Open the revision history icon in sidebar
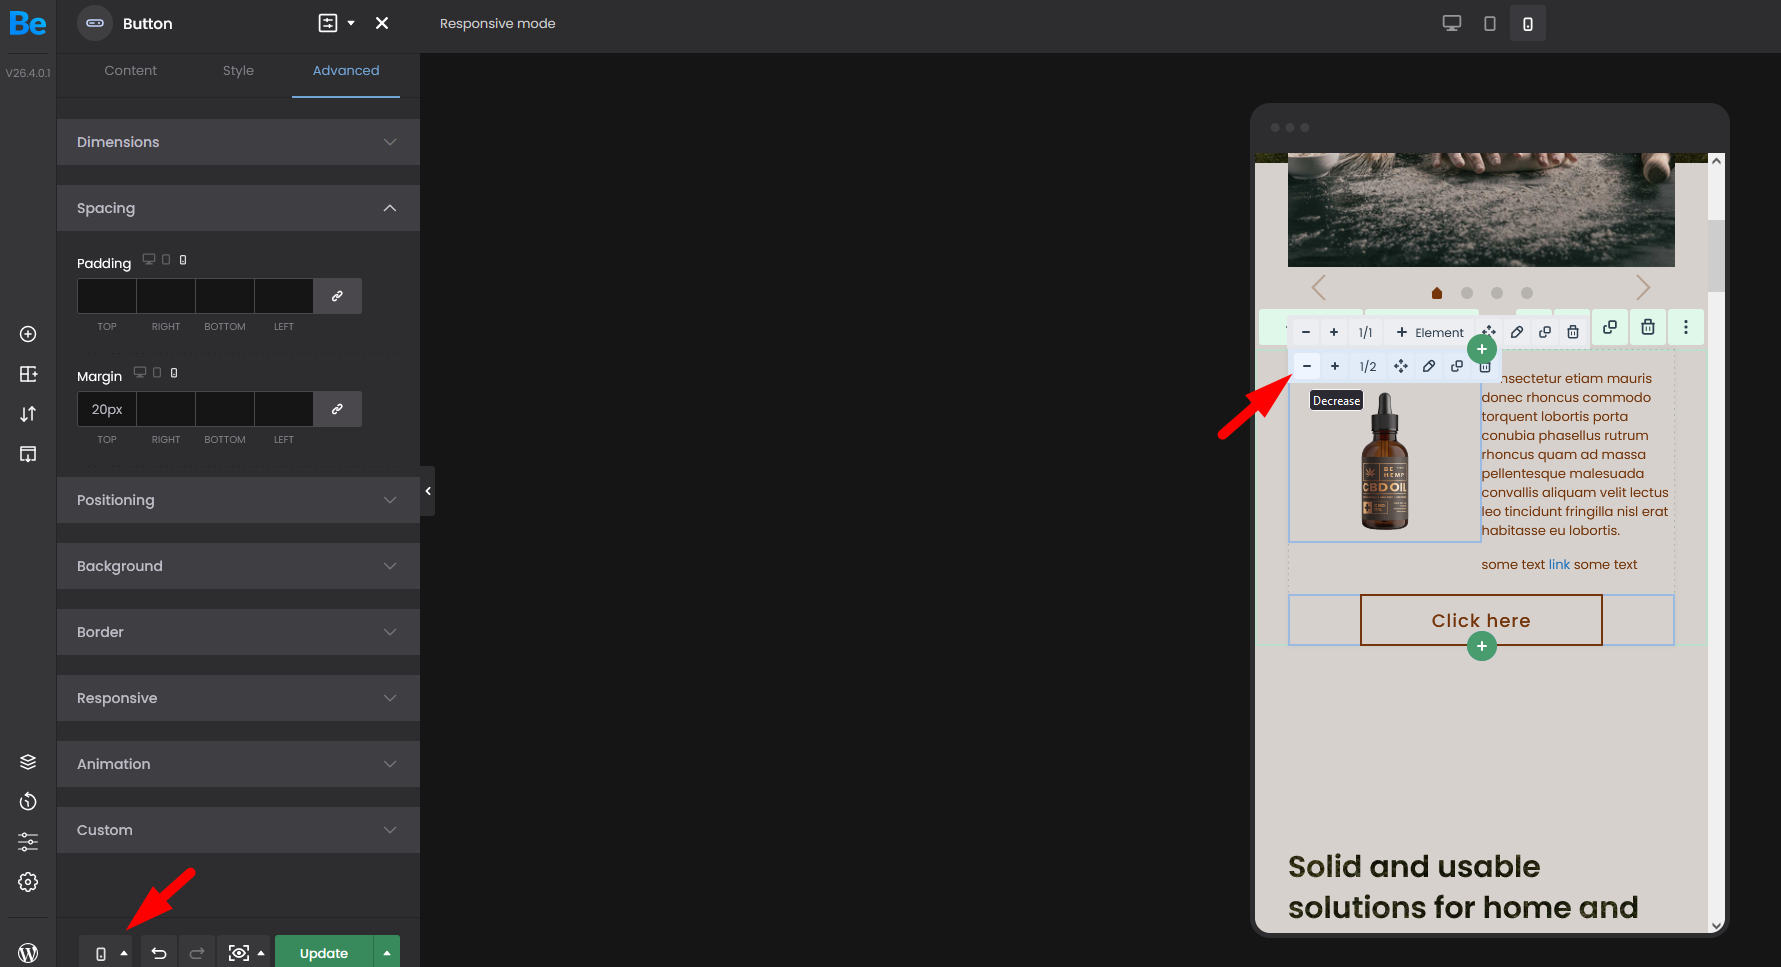This screenshot has width=1781, height=967. [x=28, y=801]
